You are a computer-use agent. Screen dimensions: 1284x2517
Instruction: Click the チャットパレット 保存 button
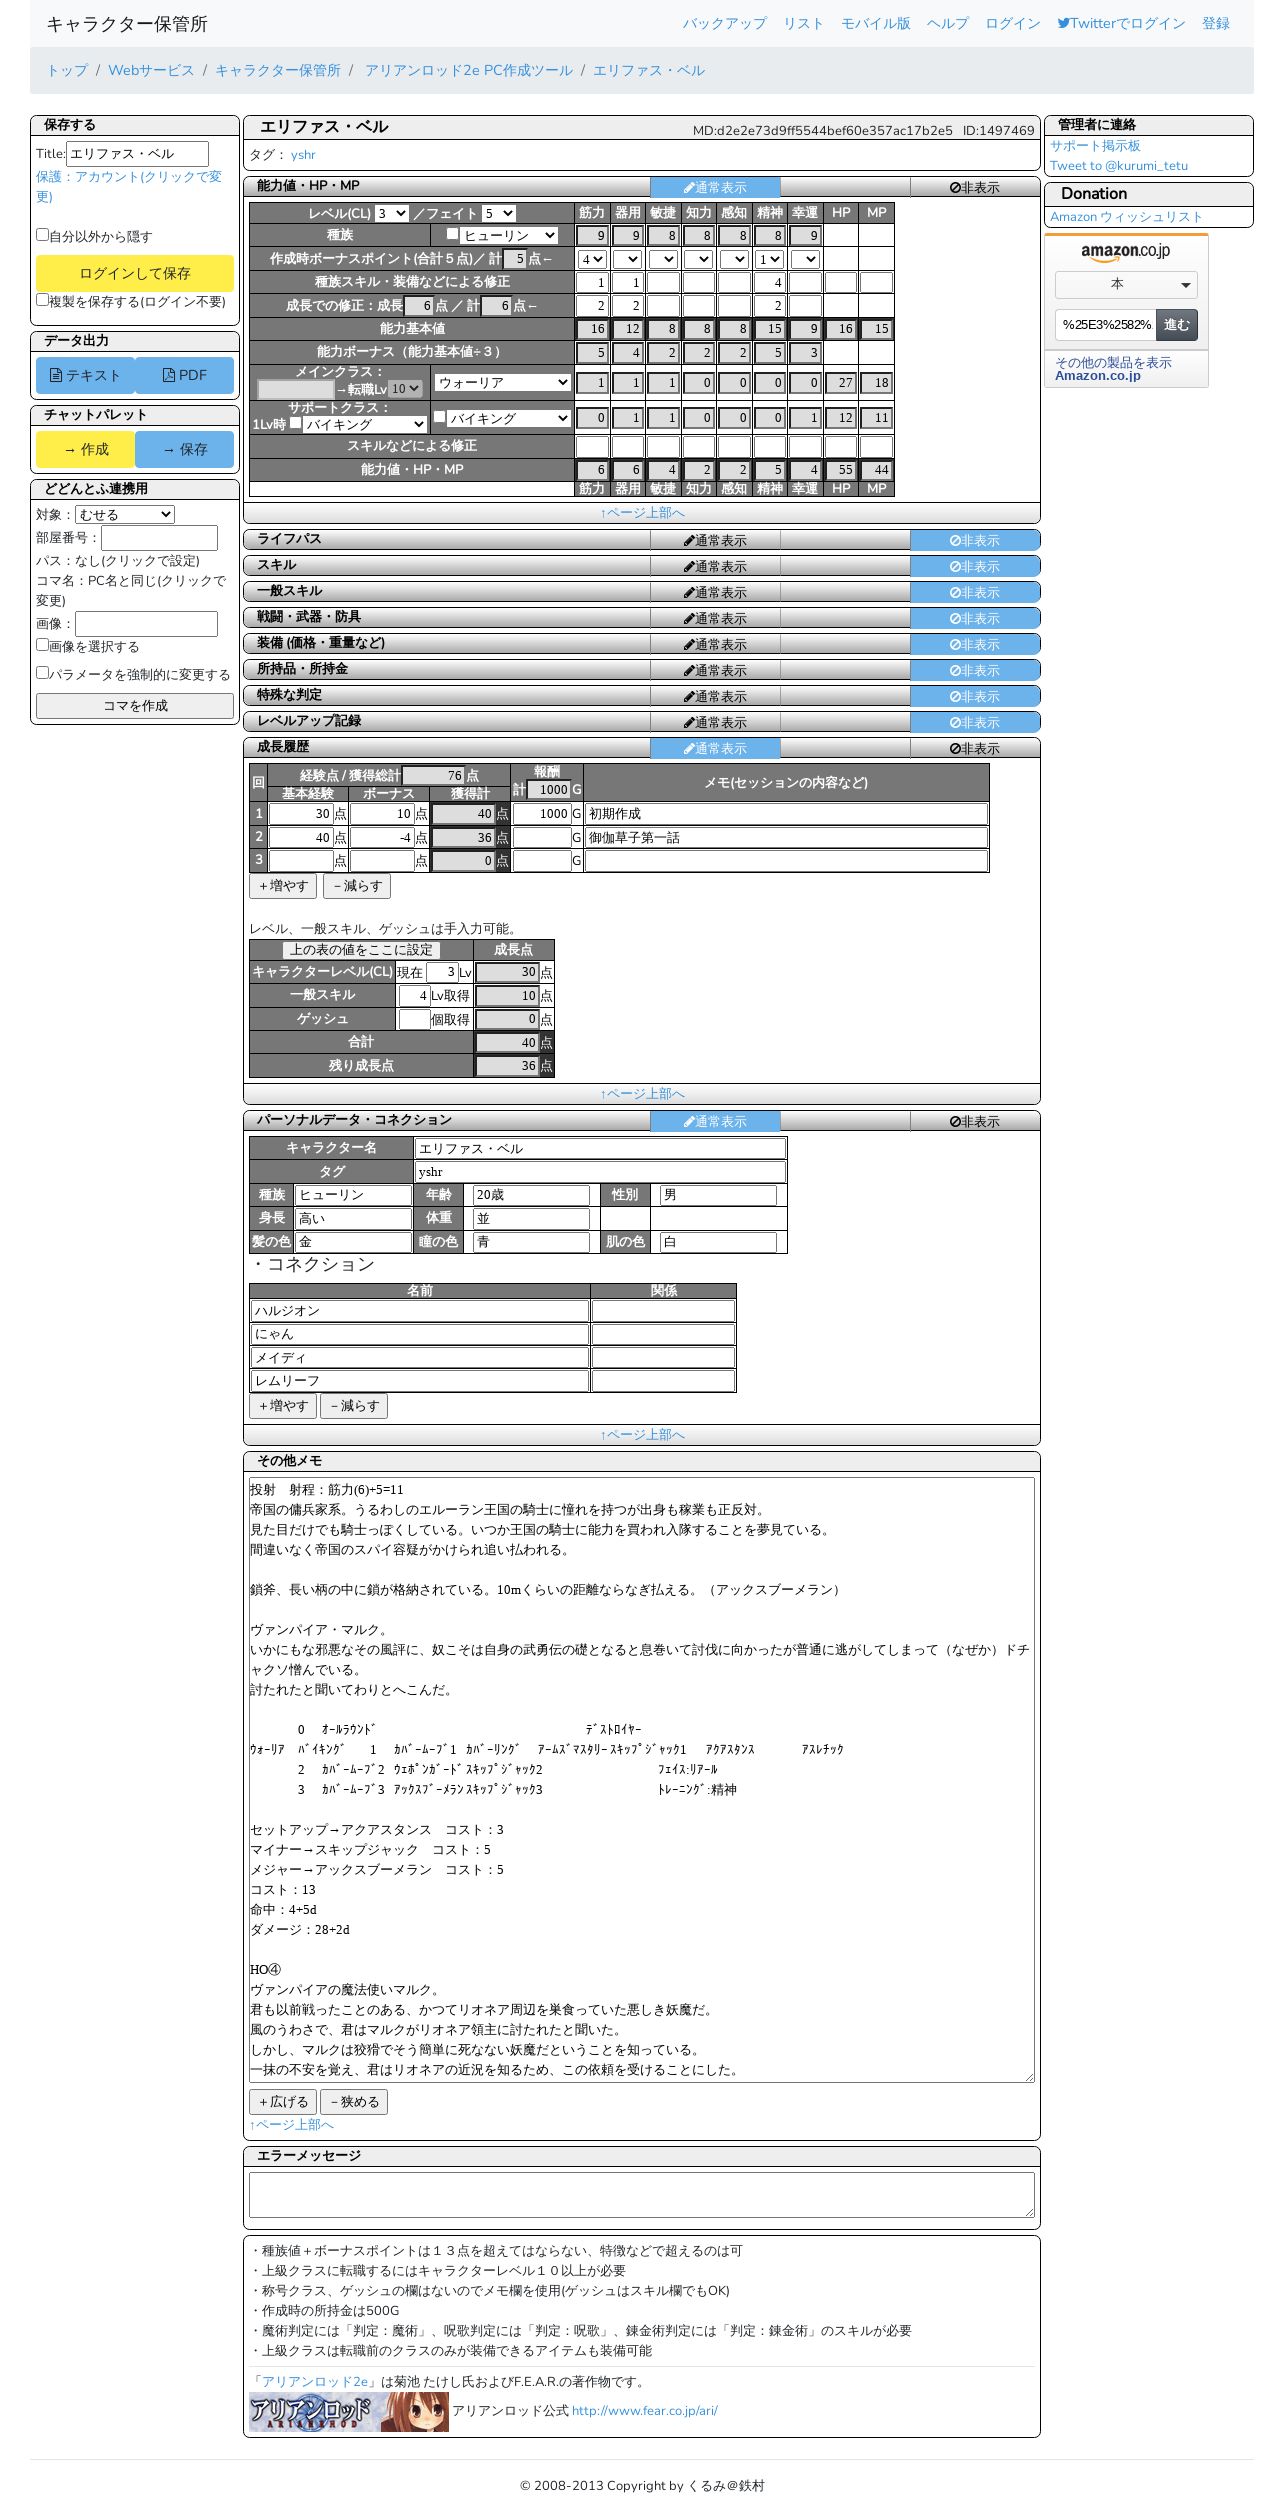coord(185,449)
